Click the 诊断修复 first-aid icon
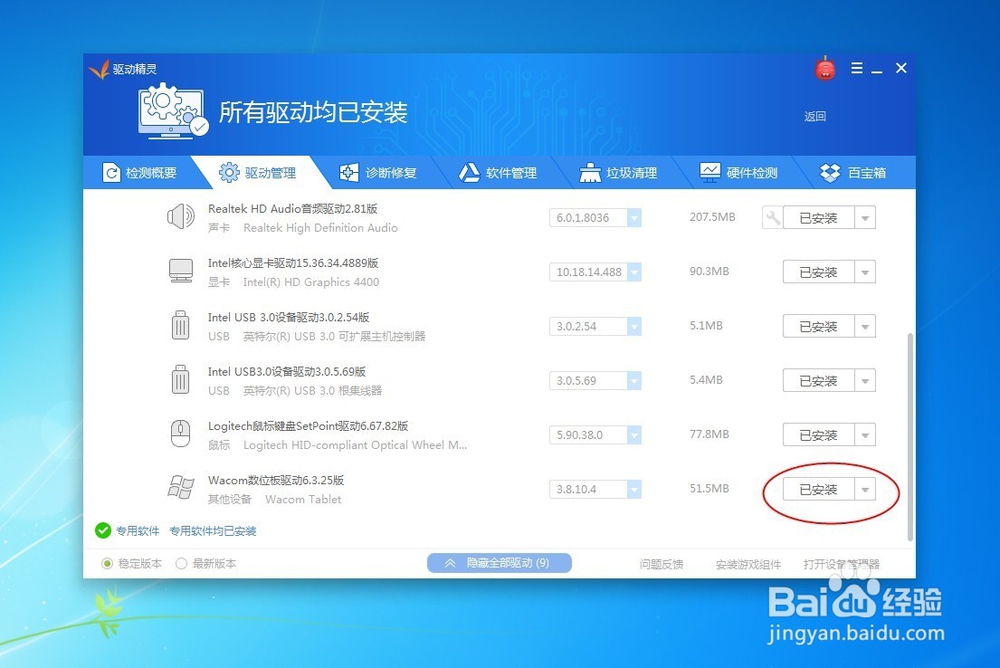 [349, 172]
